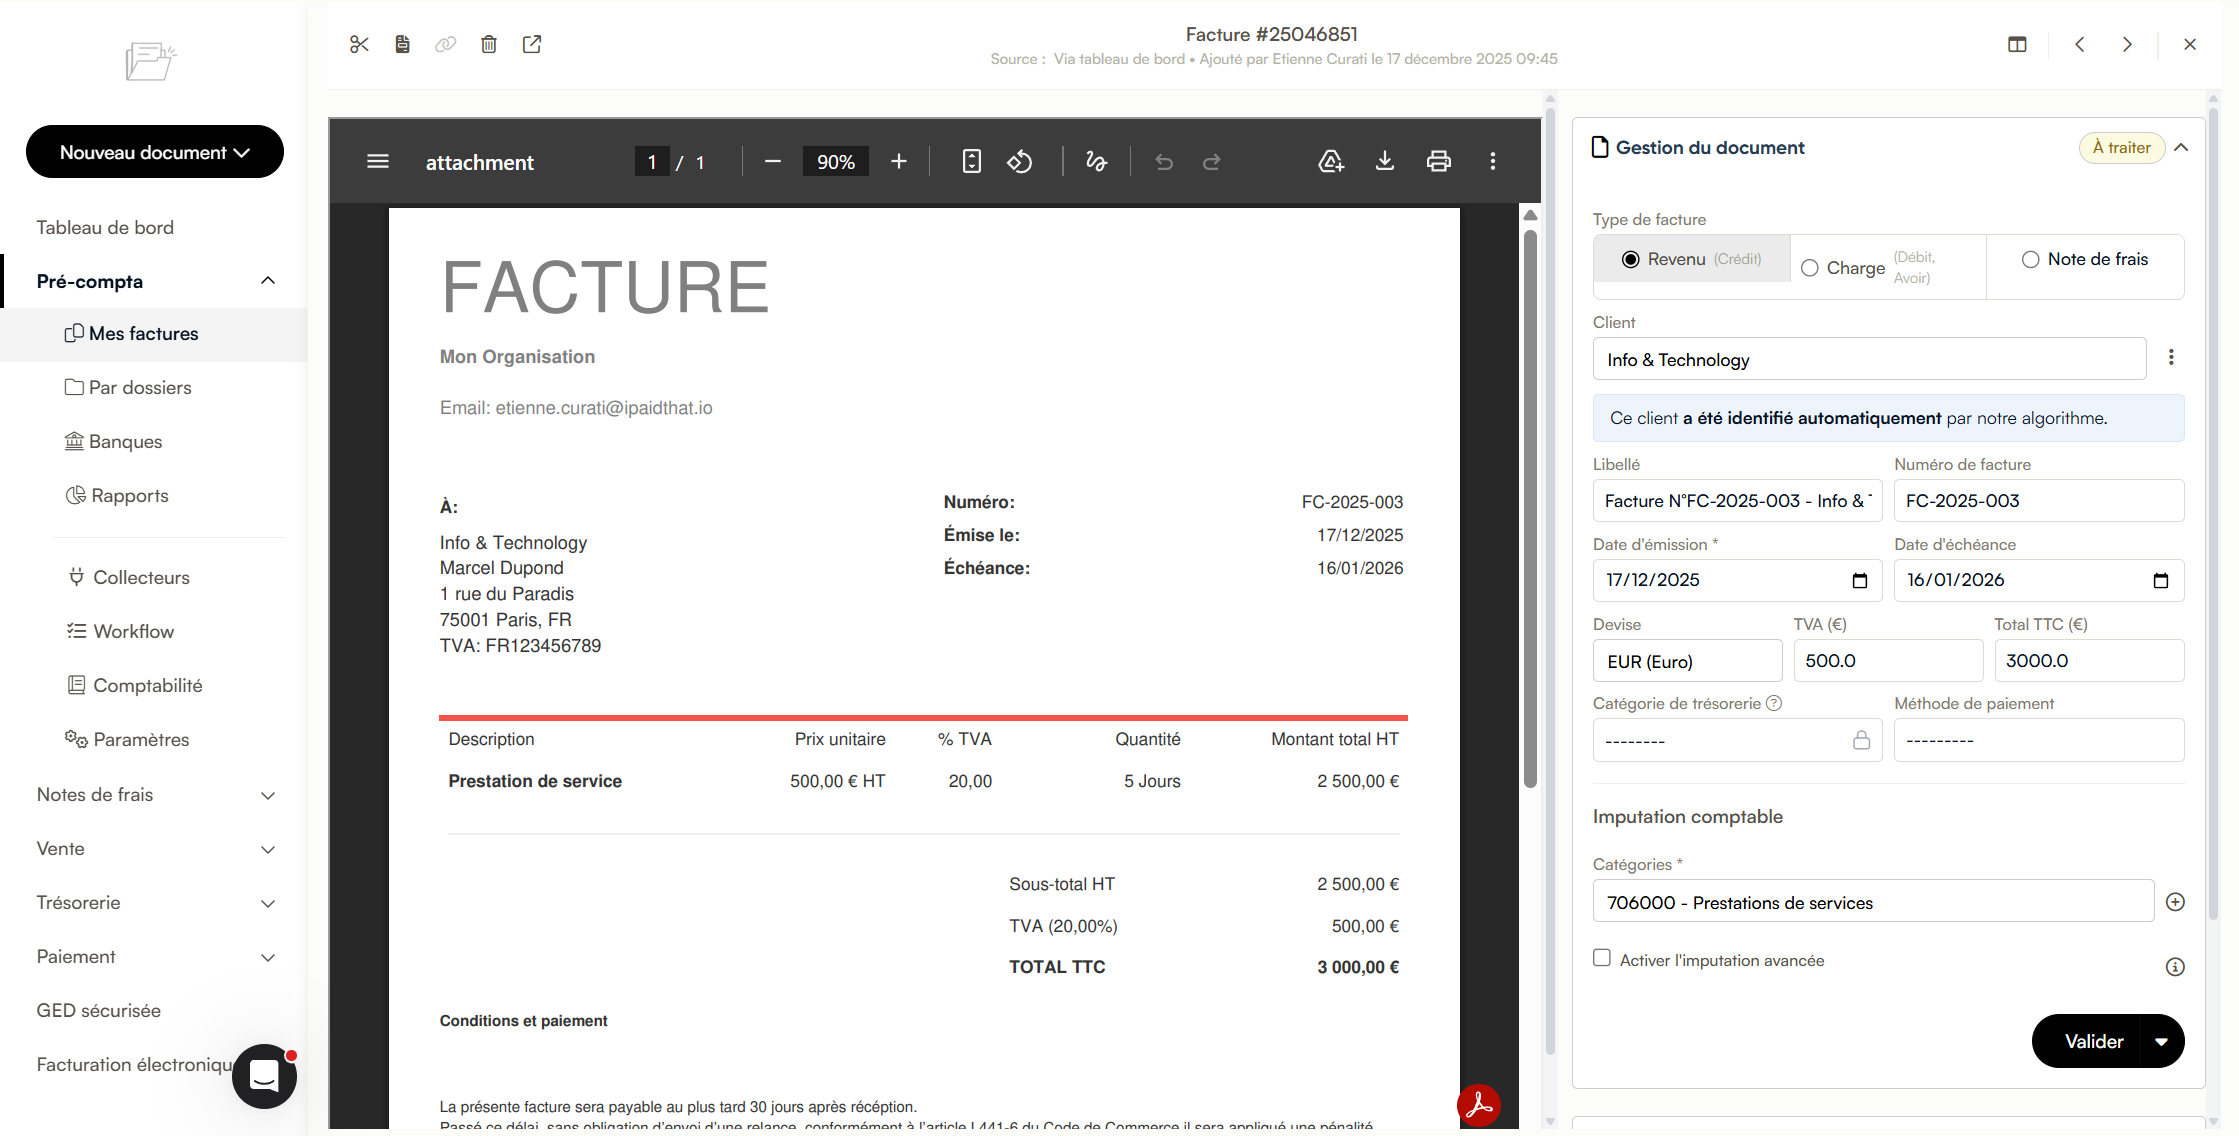Download the PDF attachment

(x=1385, y=162)
